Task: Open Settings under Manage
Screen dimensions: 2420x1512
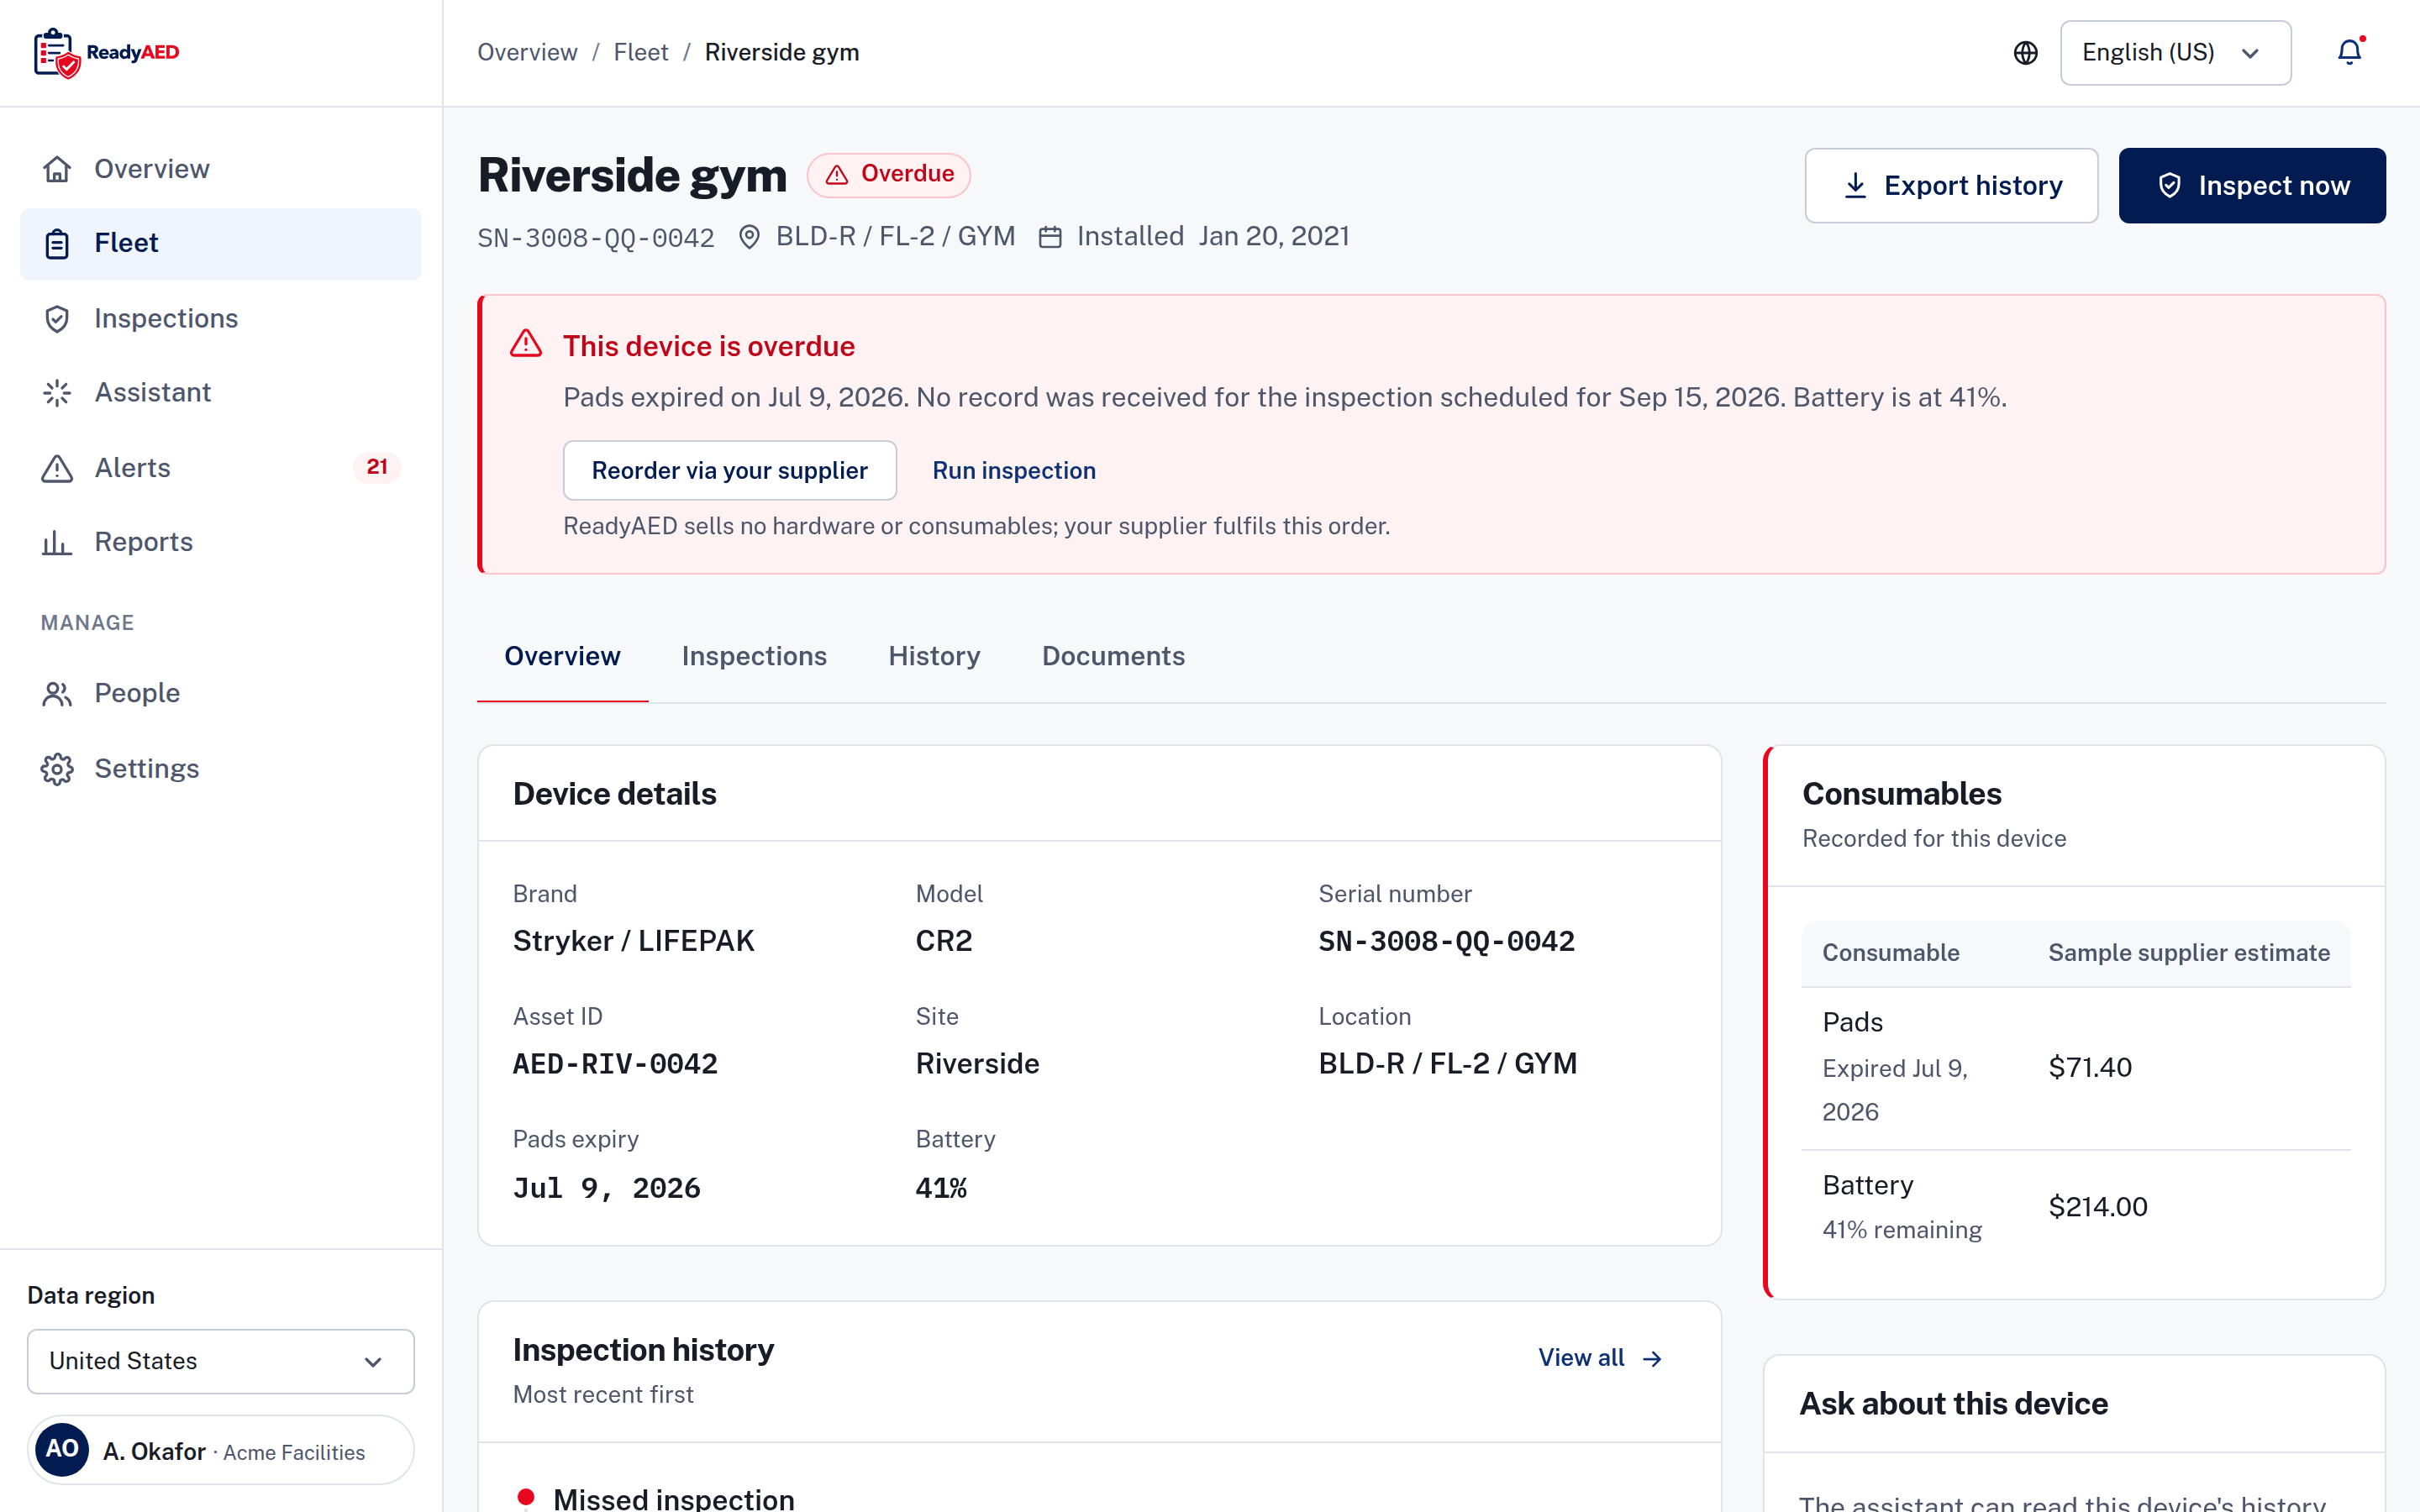Action: tap(221, 769)
